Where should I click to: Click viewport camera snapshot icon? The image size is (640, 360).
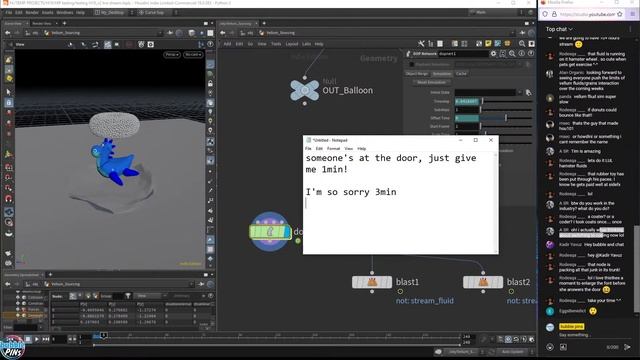[x=151, y=44]
